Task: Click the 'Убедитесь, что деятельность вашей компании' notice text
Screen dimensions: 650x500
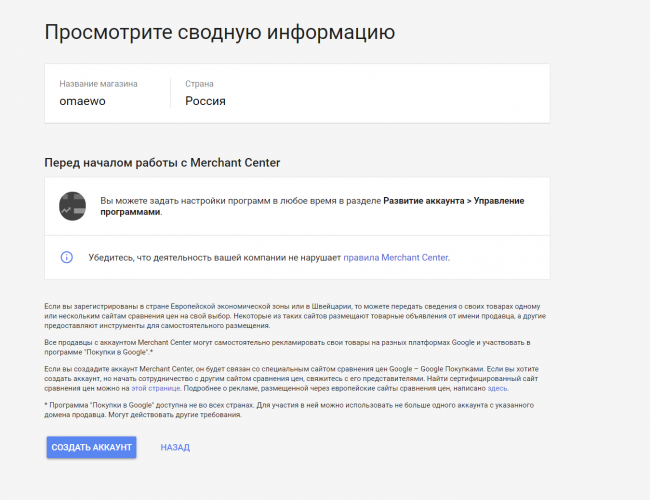Action: click(x=215, y=257)
